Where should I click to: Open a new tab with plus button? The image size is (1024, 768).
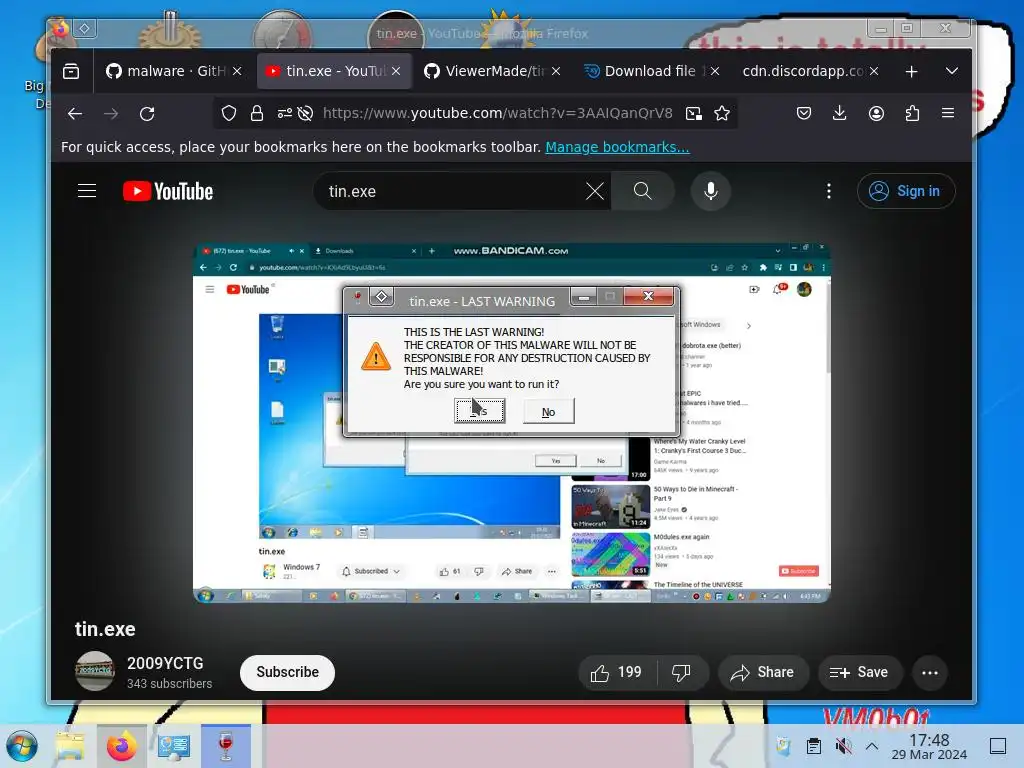click(x=912, y=71)
